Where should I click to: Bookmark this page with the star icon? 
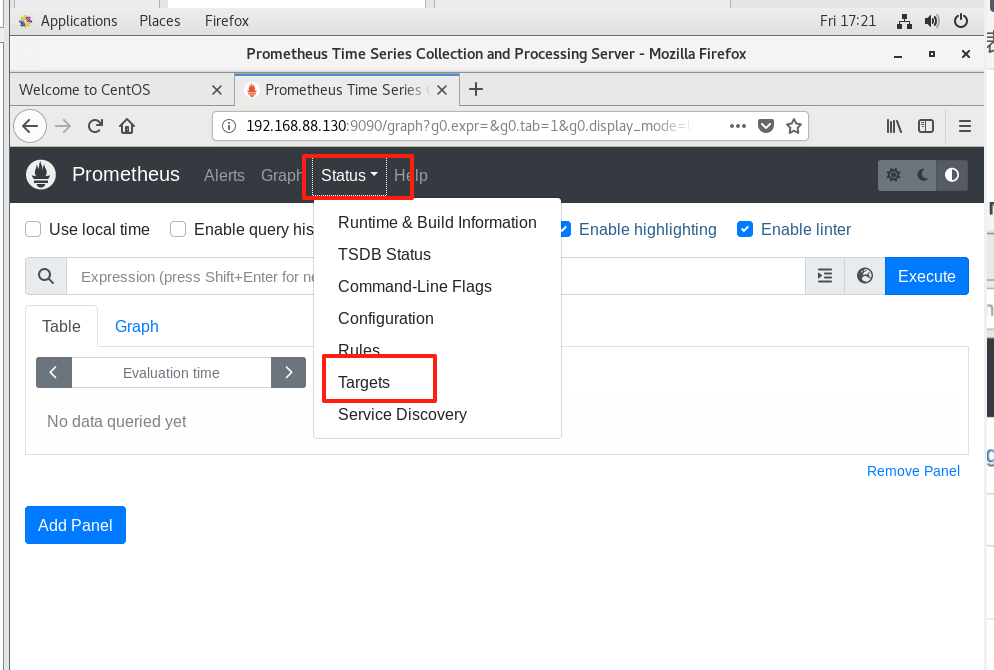tap(794, 126)
